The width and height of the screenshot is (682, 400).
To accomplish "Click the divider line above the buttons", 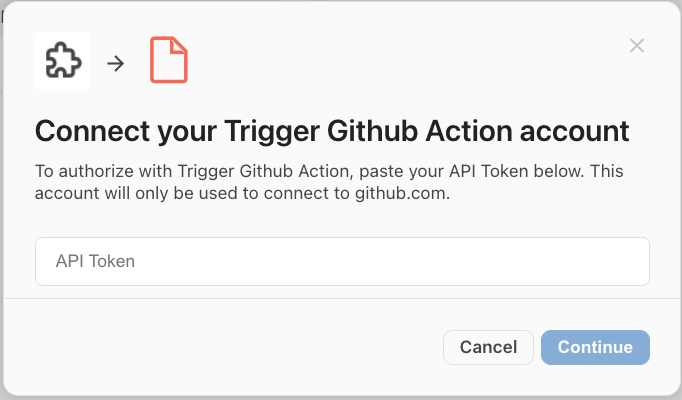I will pos(342,298).
